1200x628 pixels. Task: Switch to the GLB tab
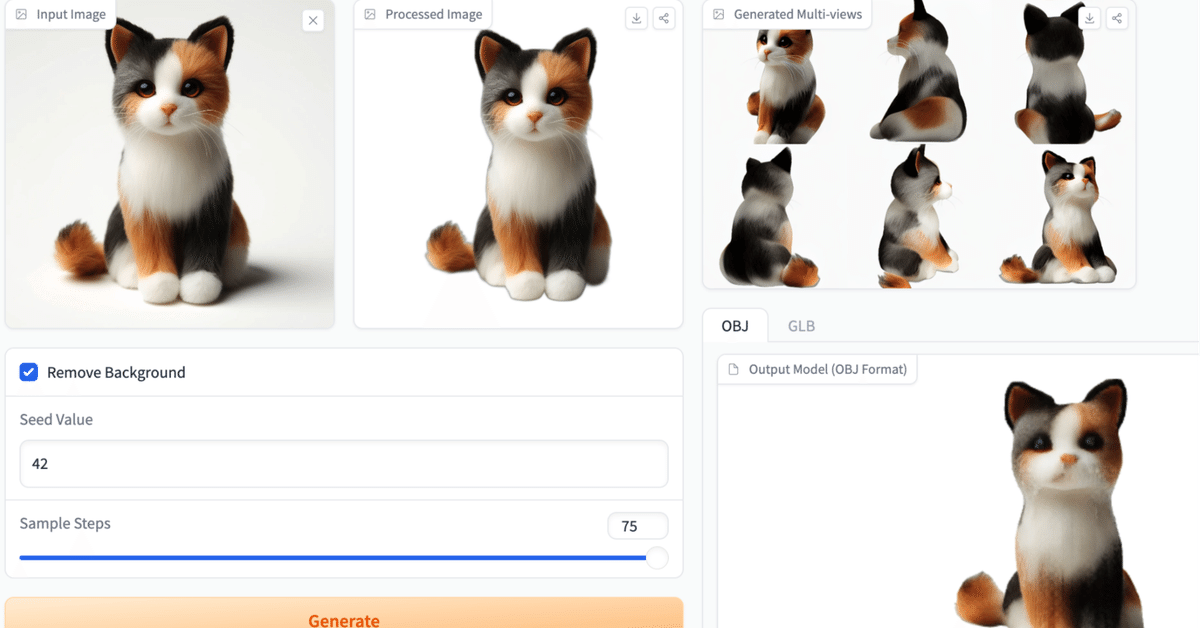click(x=800, y=325)
